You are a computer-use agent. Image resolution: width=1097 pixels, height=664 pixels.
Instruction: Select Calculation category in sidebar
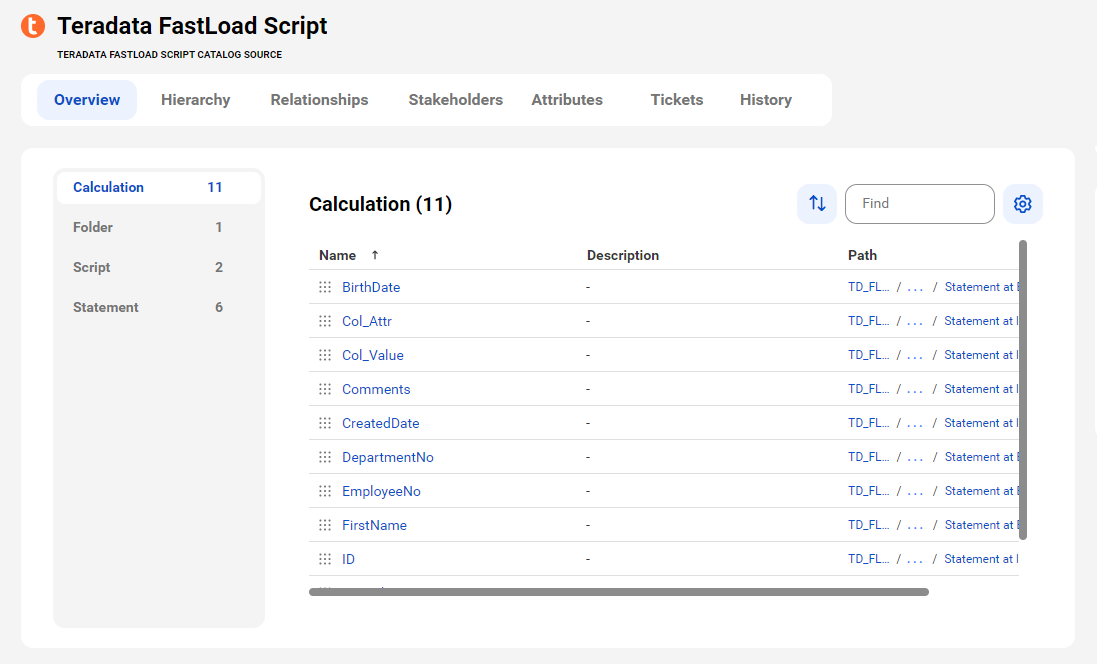(x=159, y=188)
